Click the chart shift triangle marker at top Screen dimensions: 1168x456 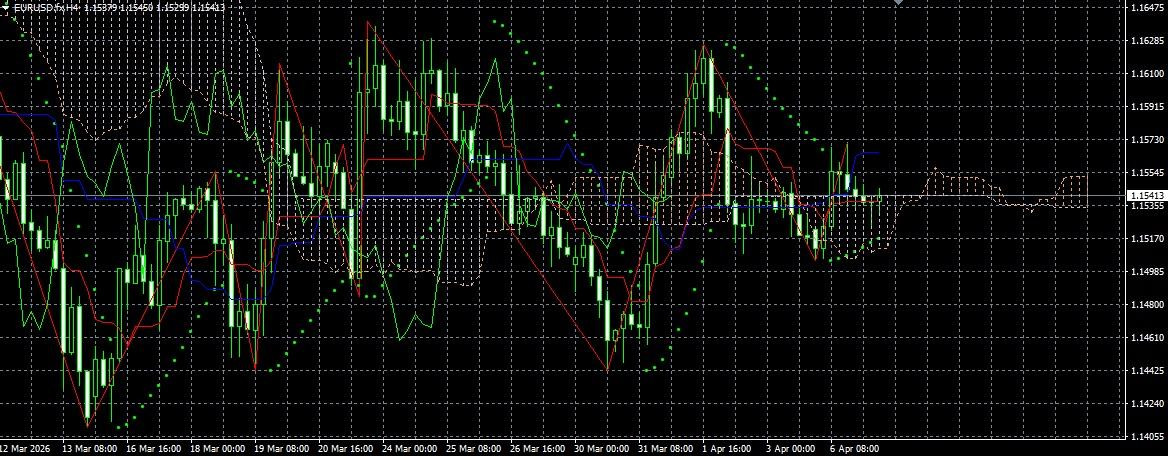click(x=899, y=2)
